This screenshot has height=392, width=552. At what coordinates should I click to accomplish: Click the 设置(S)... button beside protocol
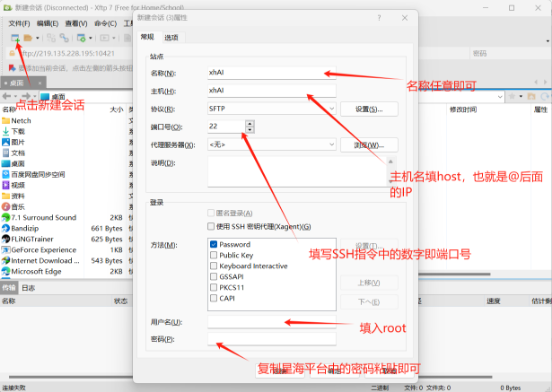(x=369, y=109)
